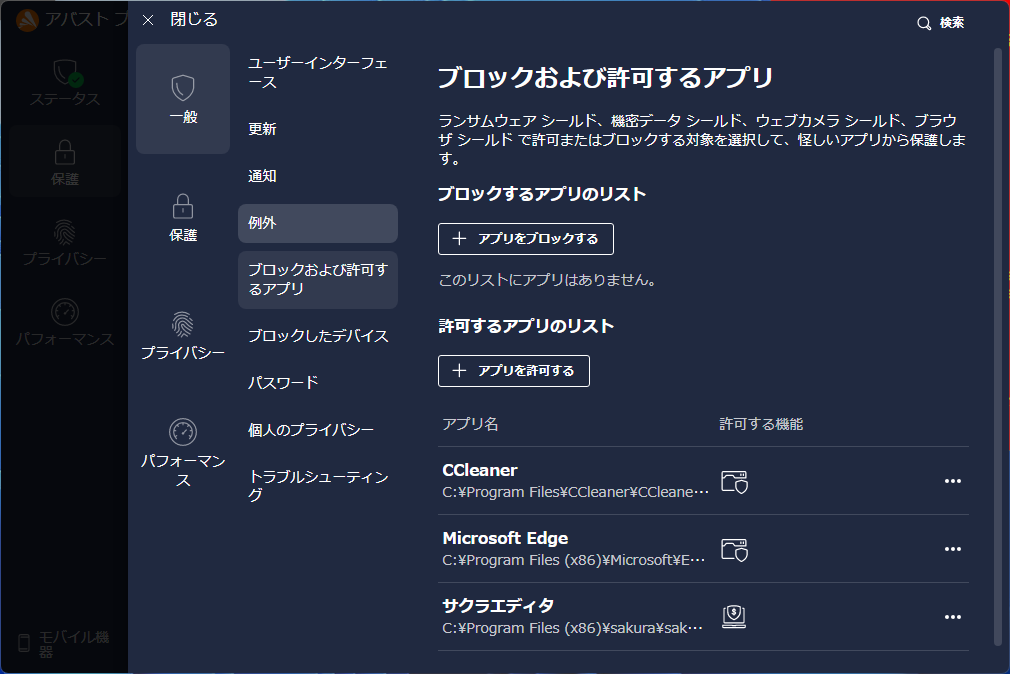Select the プライバシー fingerprint category in settings
The height and width of the screenshot is (674, 1010).
click(x=183, y=335)
